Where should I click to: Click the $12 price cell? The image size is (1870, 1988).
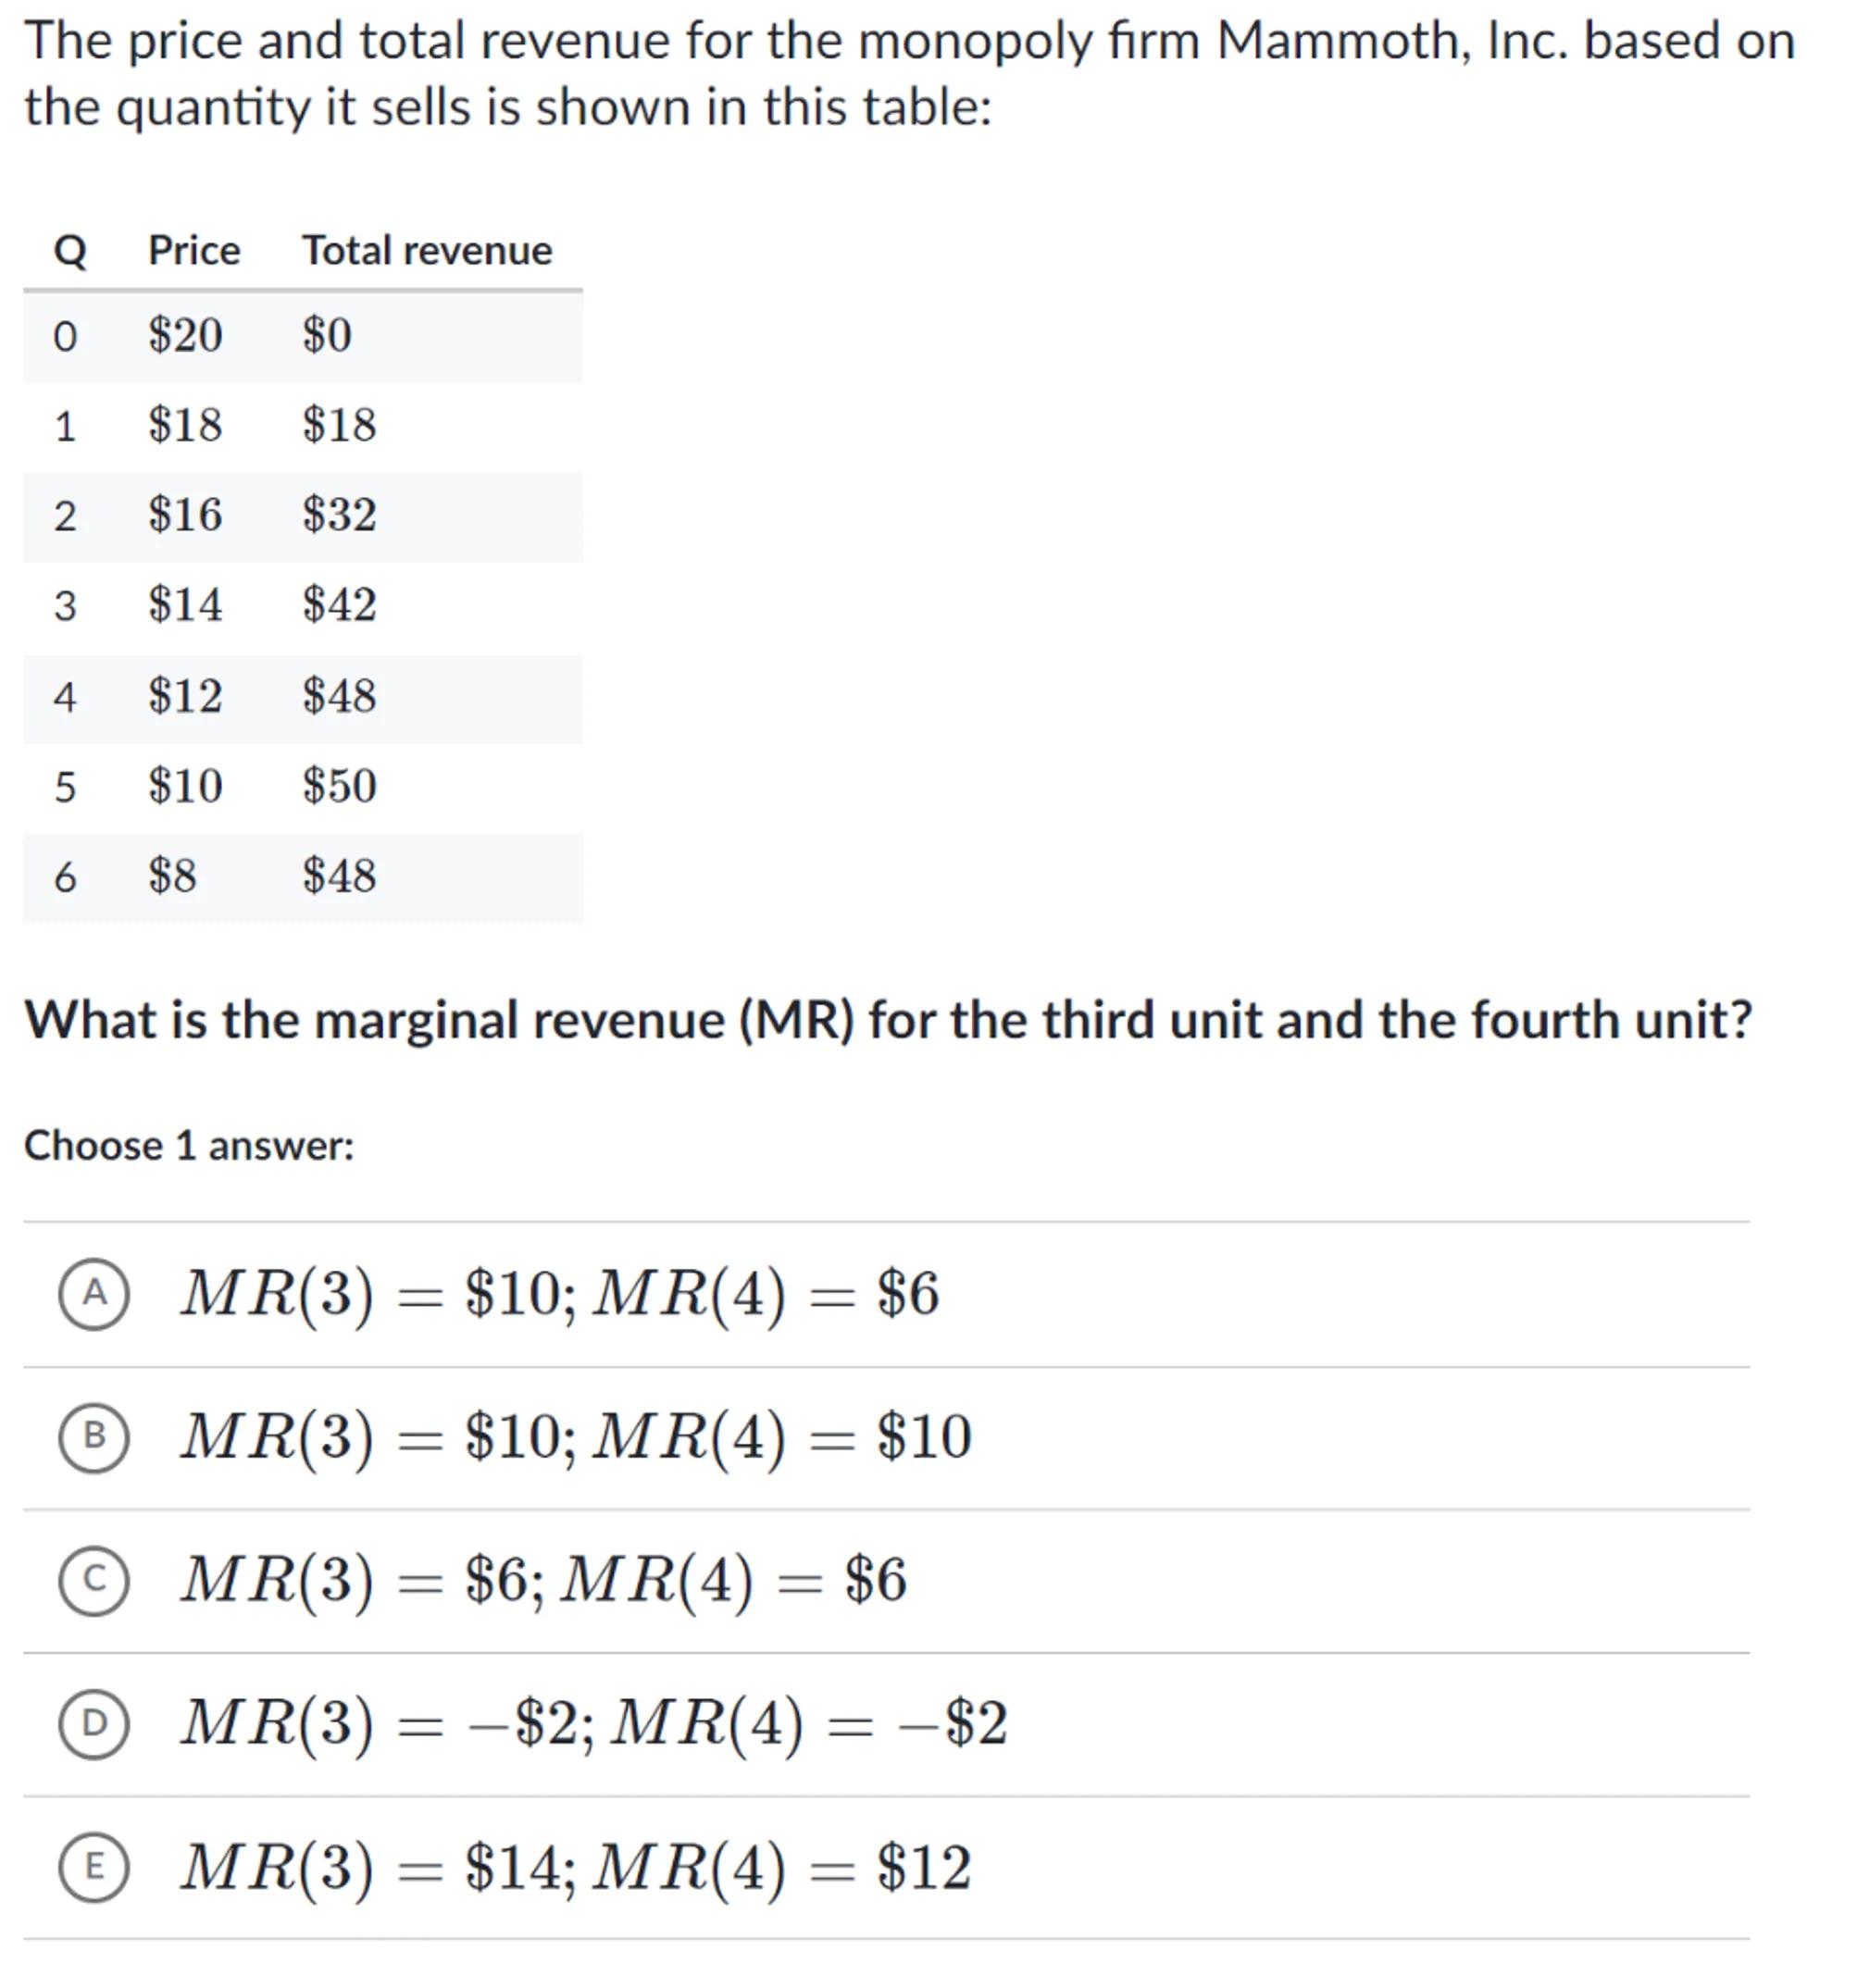click(x=185, y=696)
